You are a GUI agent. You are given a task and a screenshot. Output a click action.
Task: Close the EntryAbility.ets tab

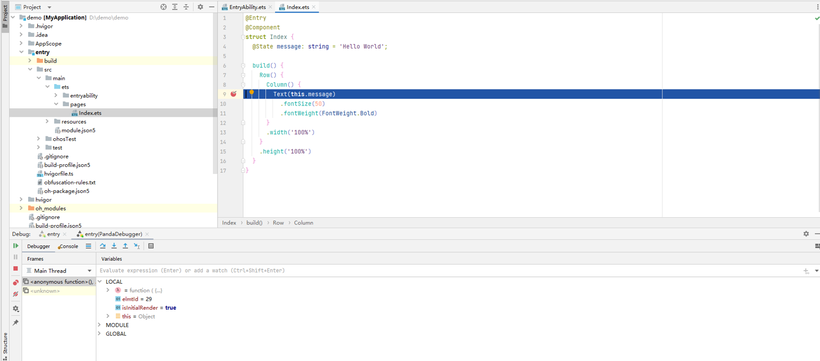tap(270, 7)
